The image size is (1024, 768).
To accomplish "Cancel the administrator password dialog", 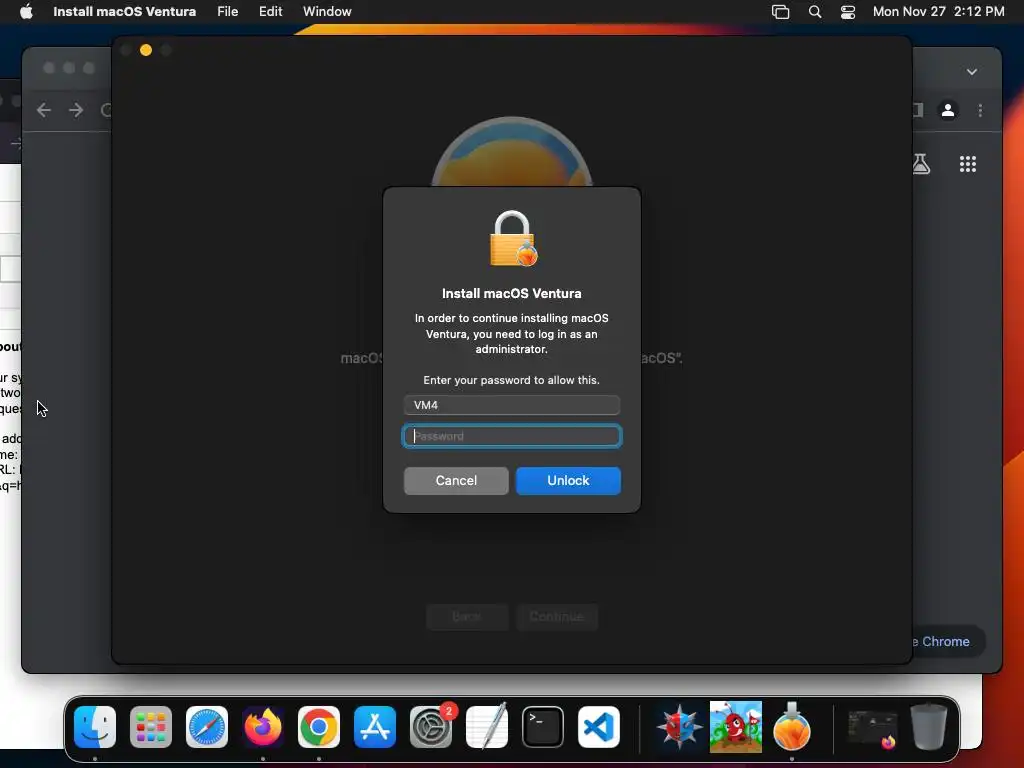I will tap(456, 481).
